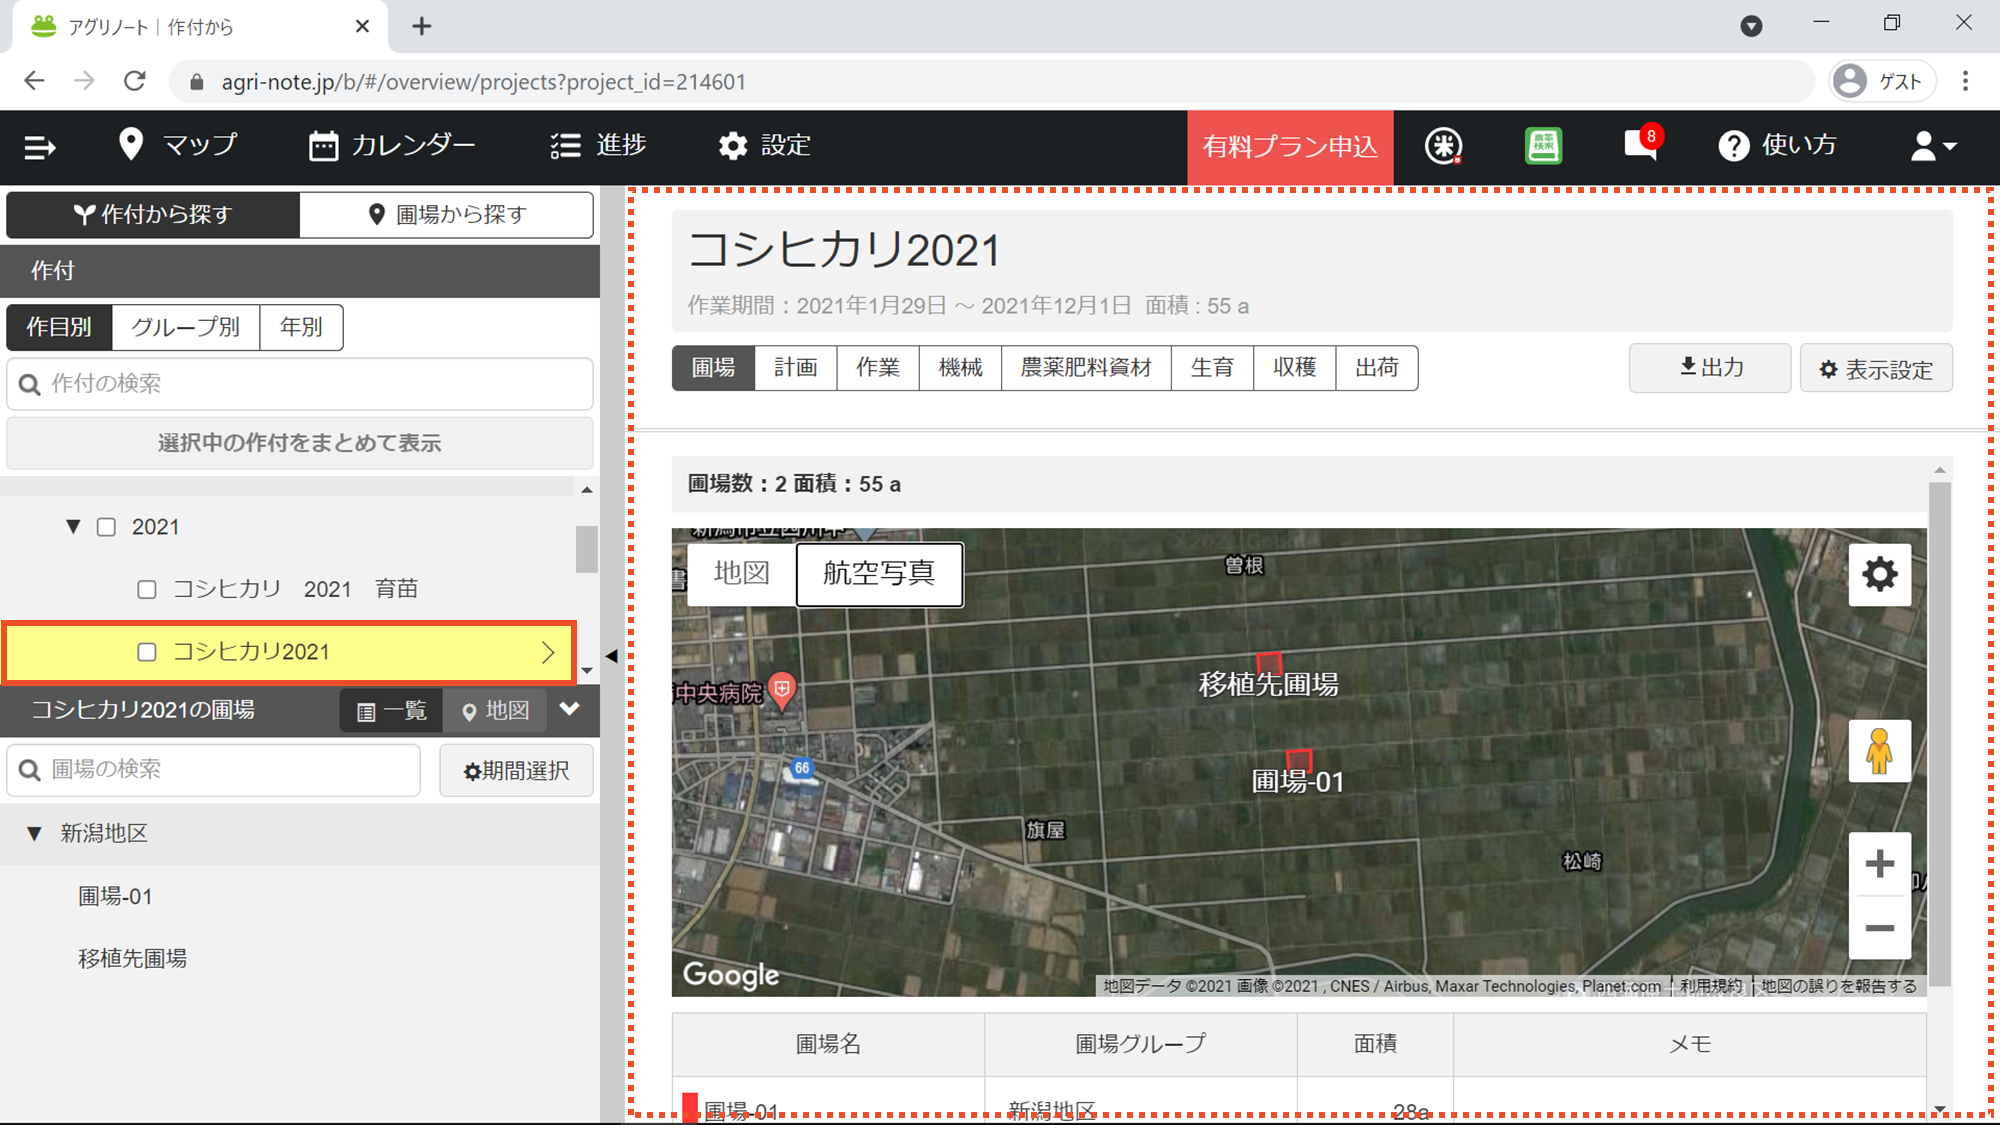Click the main content scrollbar thumb
2000x1125 pixels.
1940,733
